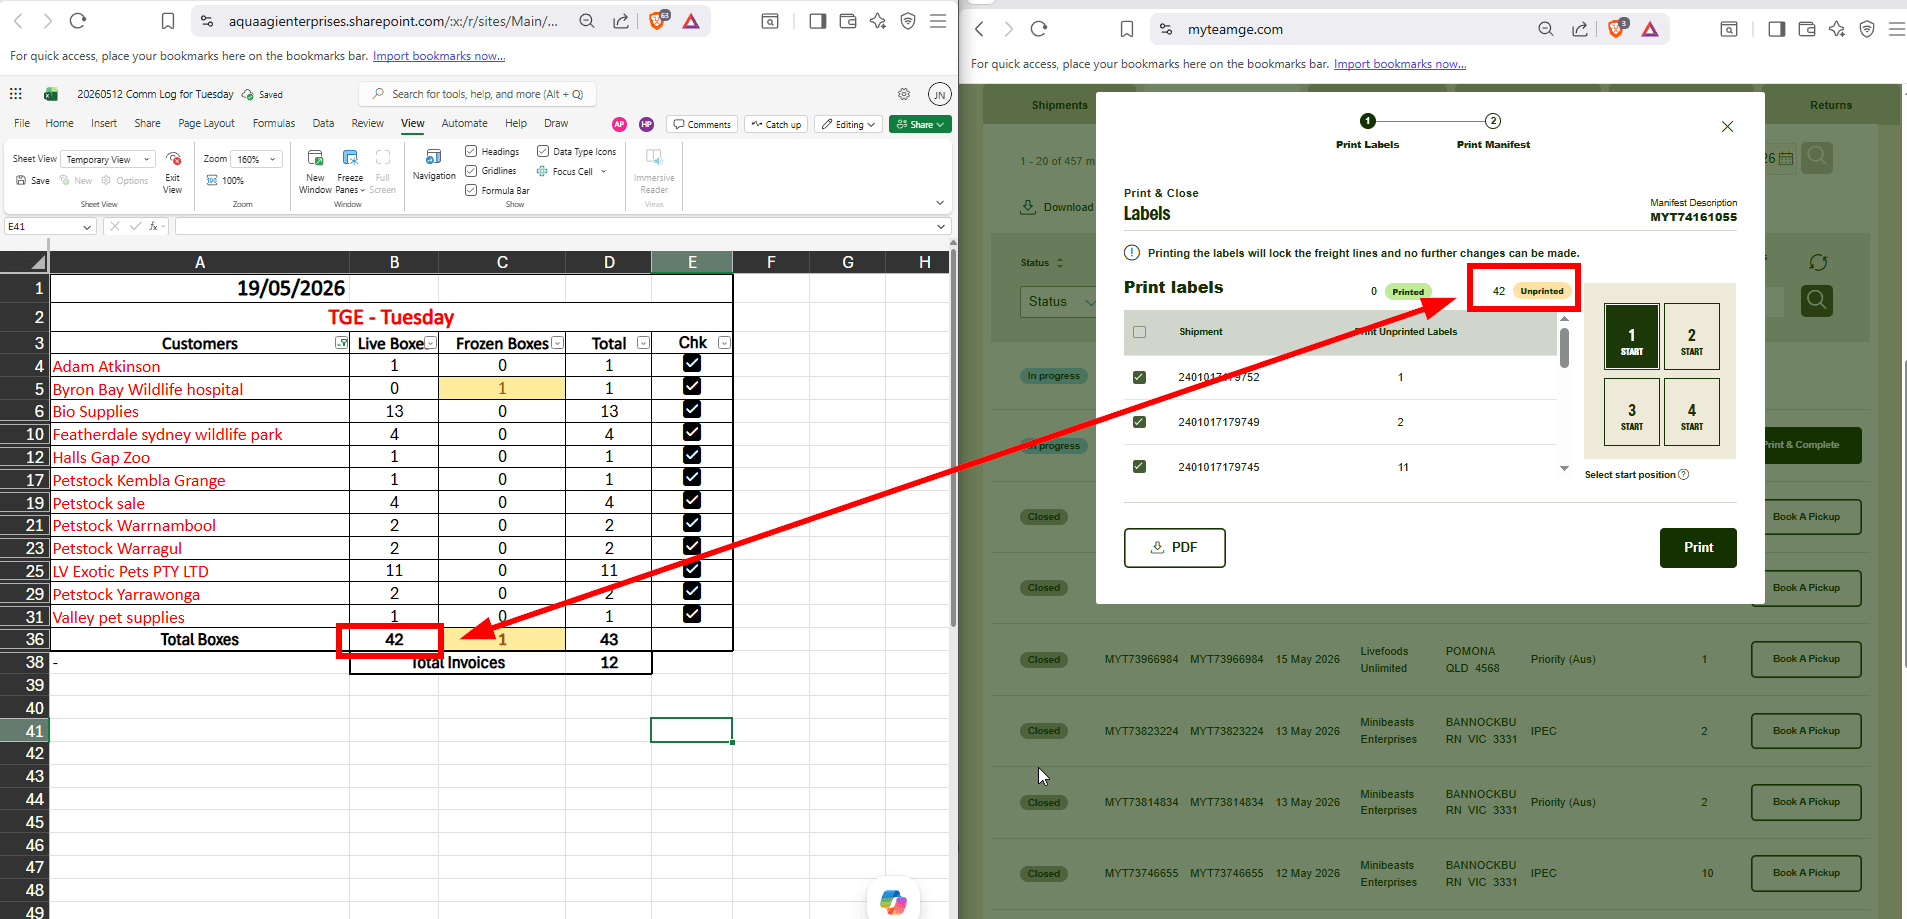Click the green Share button in Excel
This screenshot has height=919, width=1907.
point(920,125)
